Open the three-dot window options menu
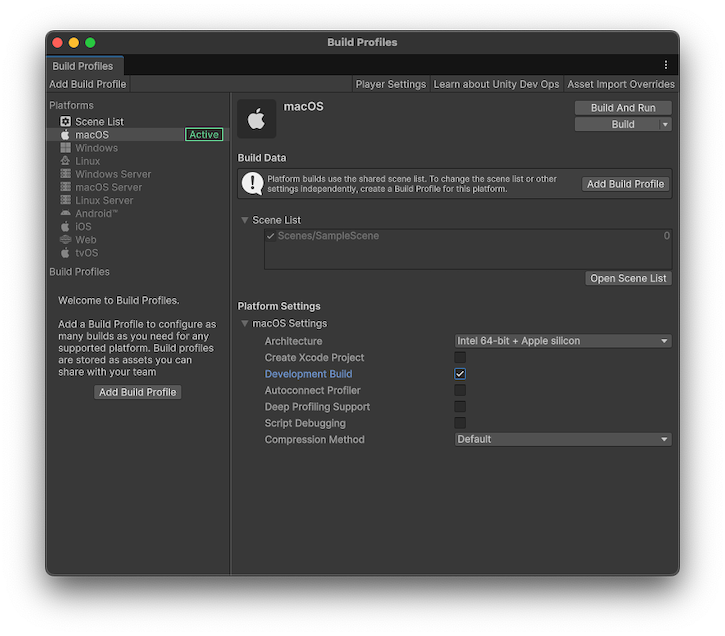Image resolution: width=725 pixels, height=636 pixels. tap(666, 65)
